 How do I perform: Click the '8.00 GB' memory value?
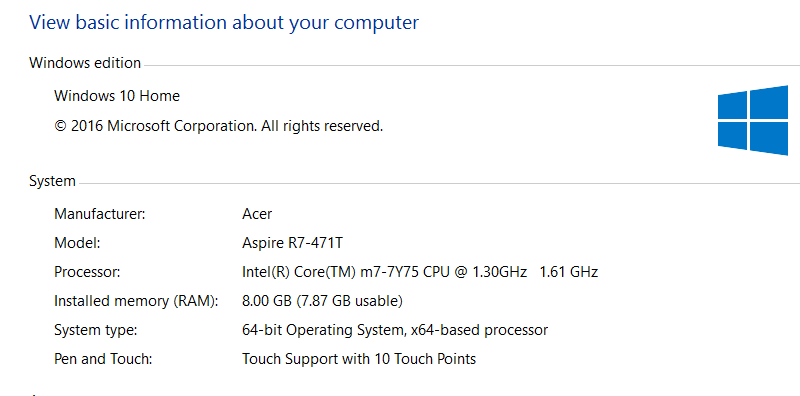tap(267, 301)
